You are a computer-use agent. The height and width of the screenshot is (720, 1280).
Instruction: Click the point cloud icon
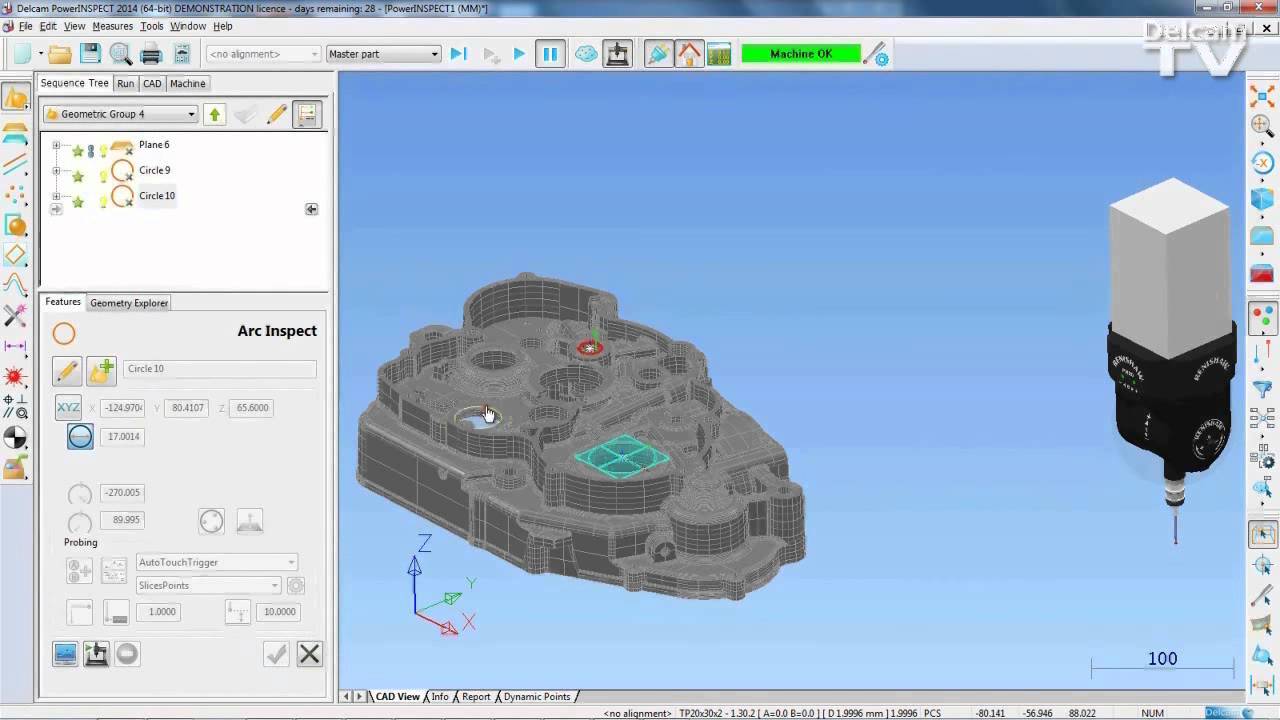point(587,54)
